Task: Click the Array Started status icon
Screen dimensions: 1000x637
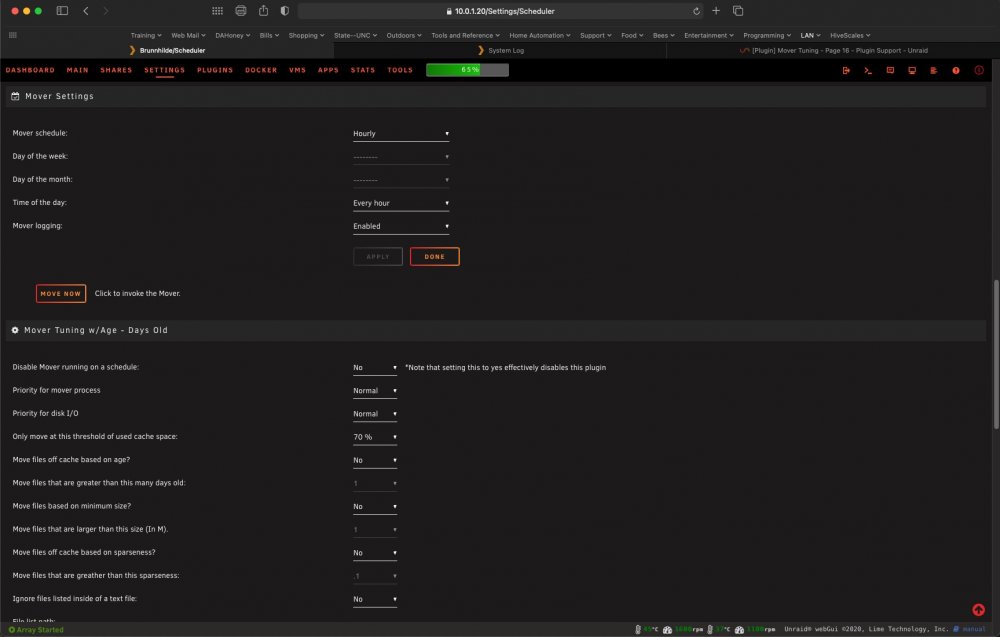Action: 11,629
